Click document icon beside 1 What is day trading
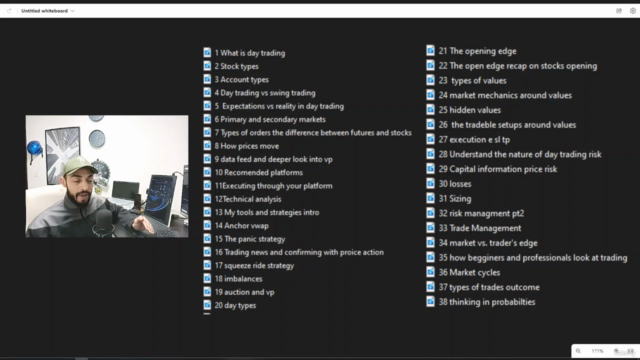 207,52
